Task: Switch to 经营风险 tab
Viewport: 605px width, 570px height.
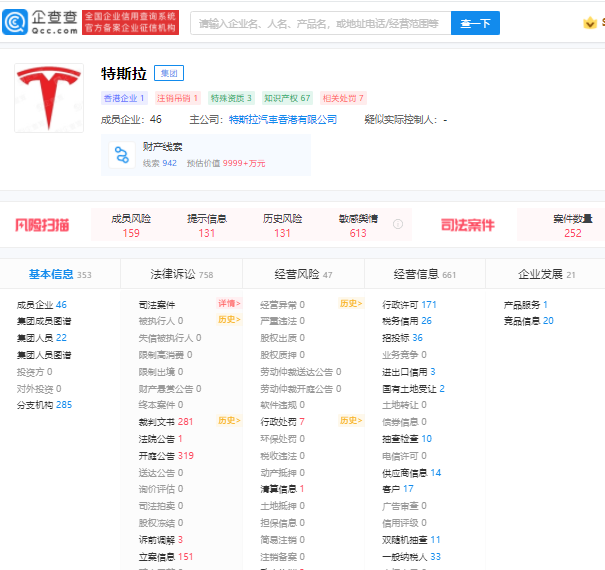Action: coord(303,274)
